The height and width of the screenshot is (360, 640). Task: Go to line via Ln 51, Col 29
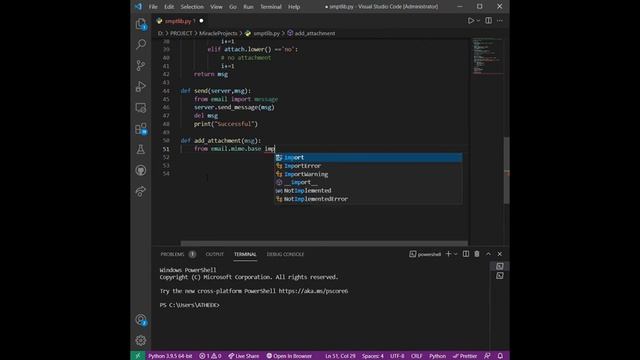[340, 356]
